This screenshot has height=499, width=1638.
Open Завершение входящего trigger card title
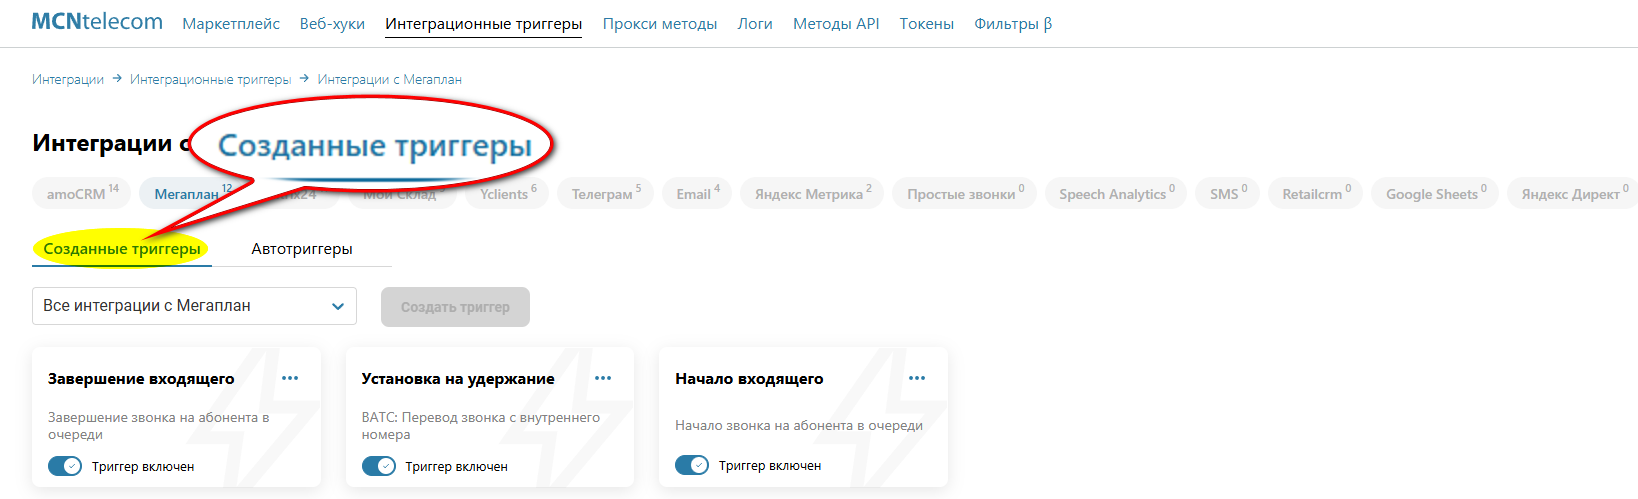(x=141, y=379)
